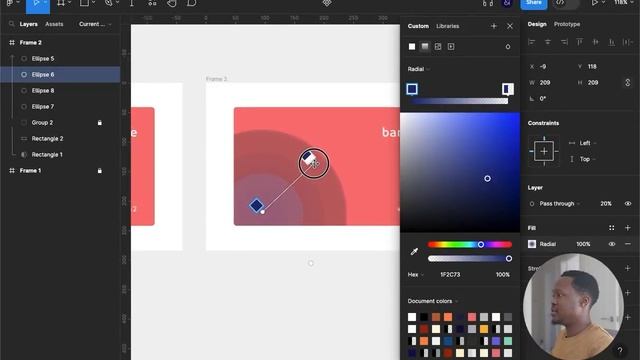
Task: Choose the video fill type icon
Action: [451, 47]
